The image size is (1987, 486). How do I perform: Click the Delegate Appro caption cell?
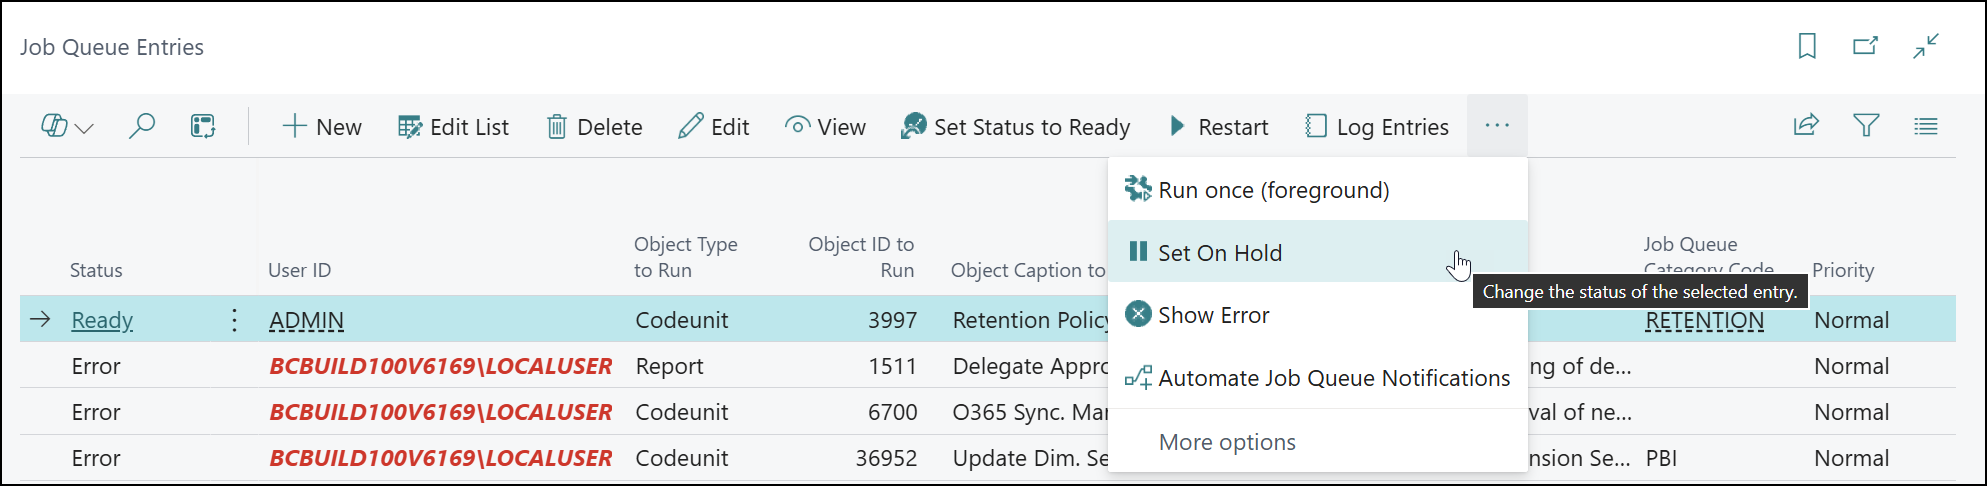1030,366
